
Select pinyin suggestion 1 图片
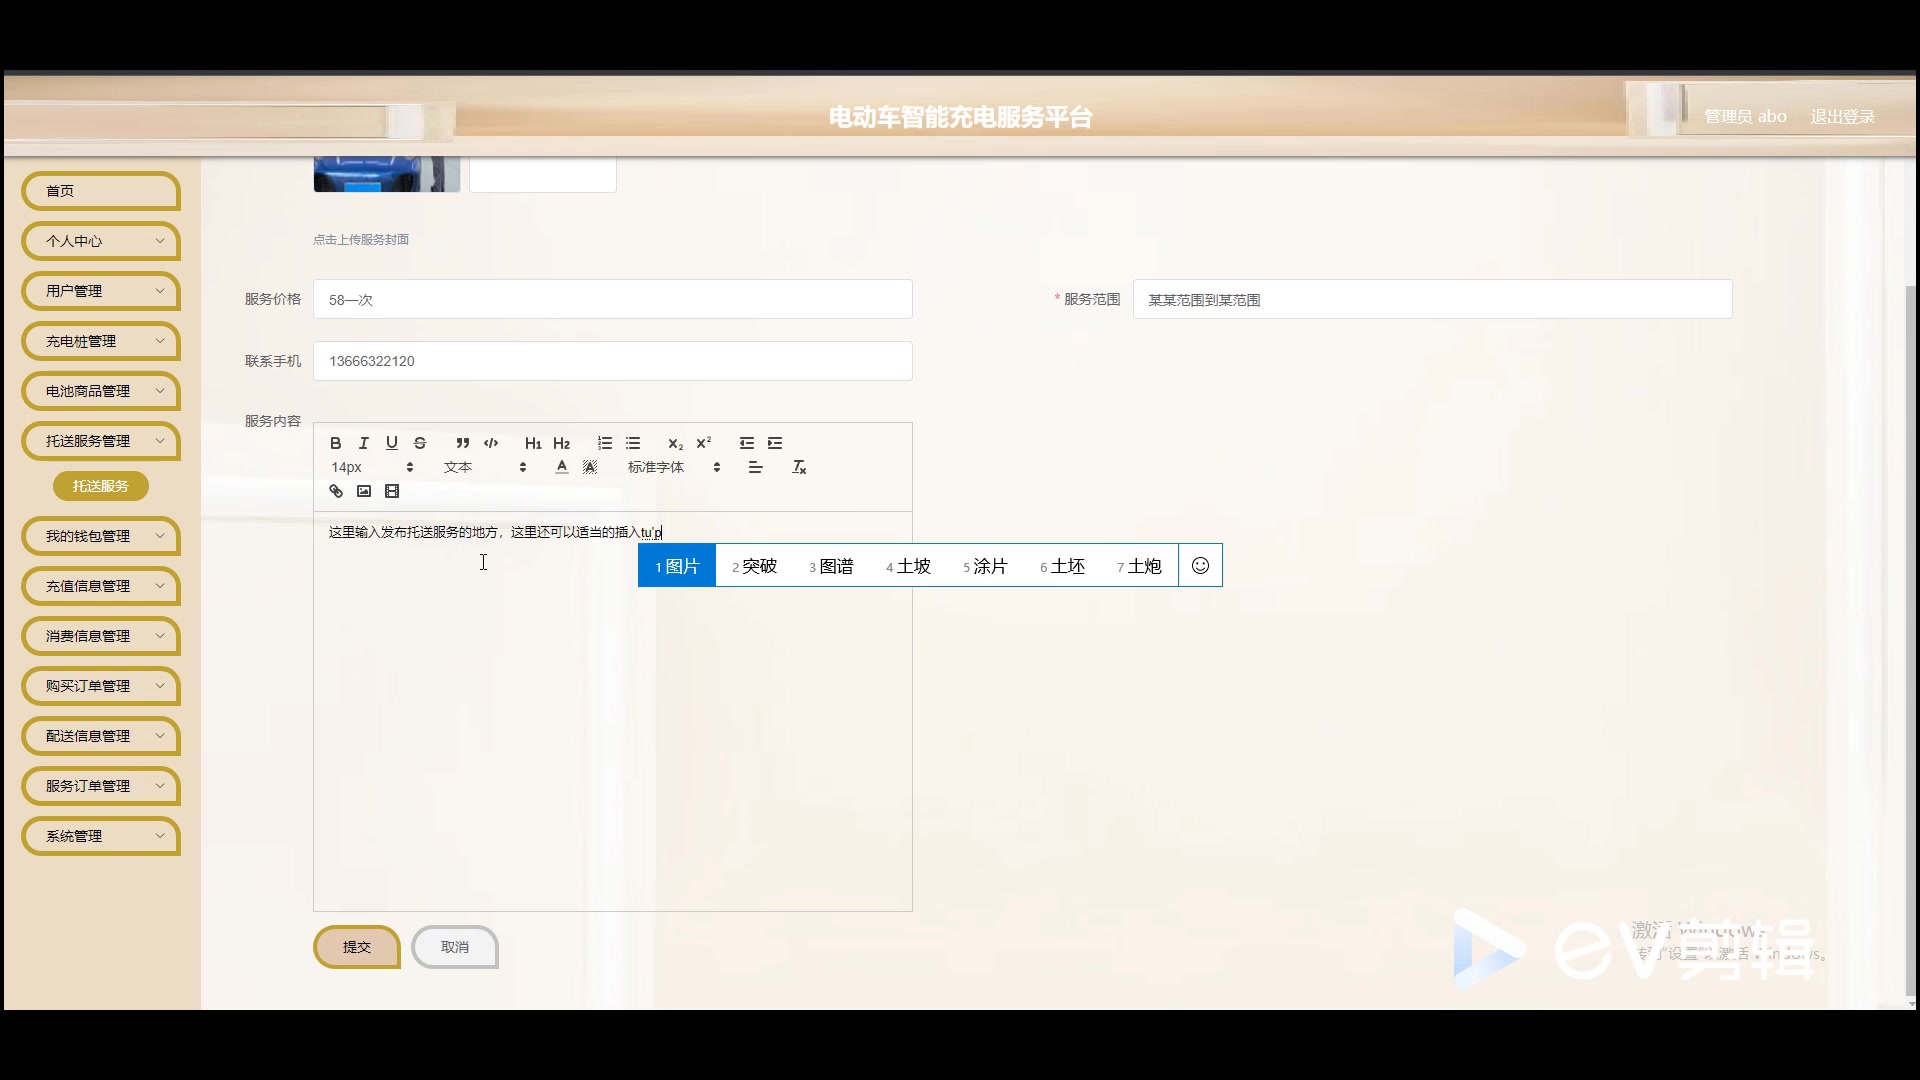pos(676,565)
